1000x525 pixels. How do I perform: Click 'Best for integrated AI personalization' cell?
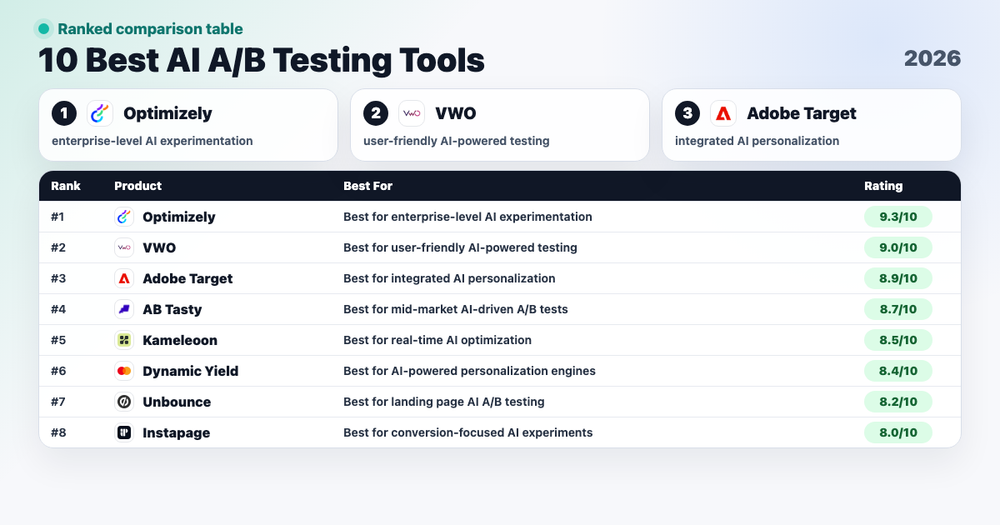click(x=449, y=278)
